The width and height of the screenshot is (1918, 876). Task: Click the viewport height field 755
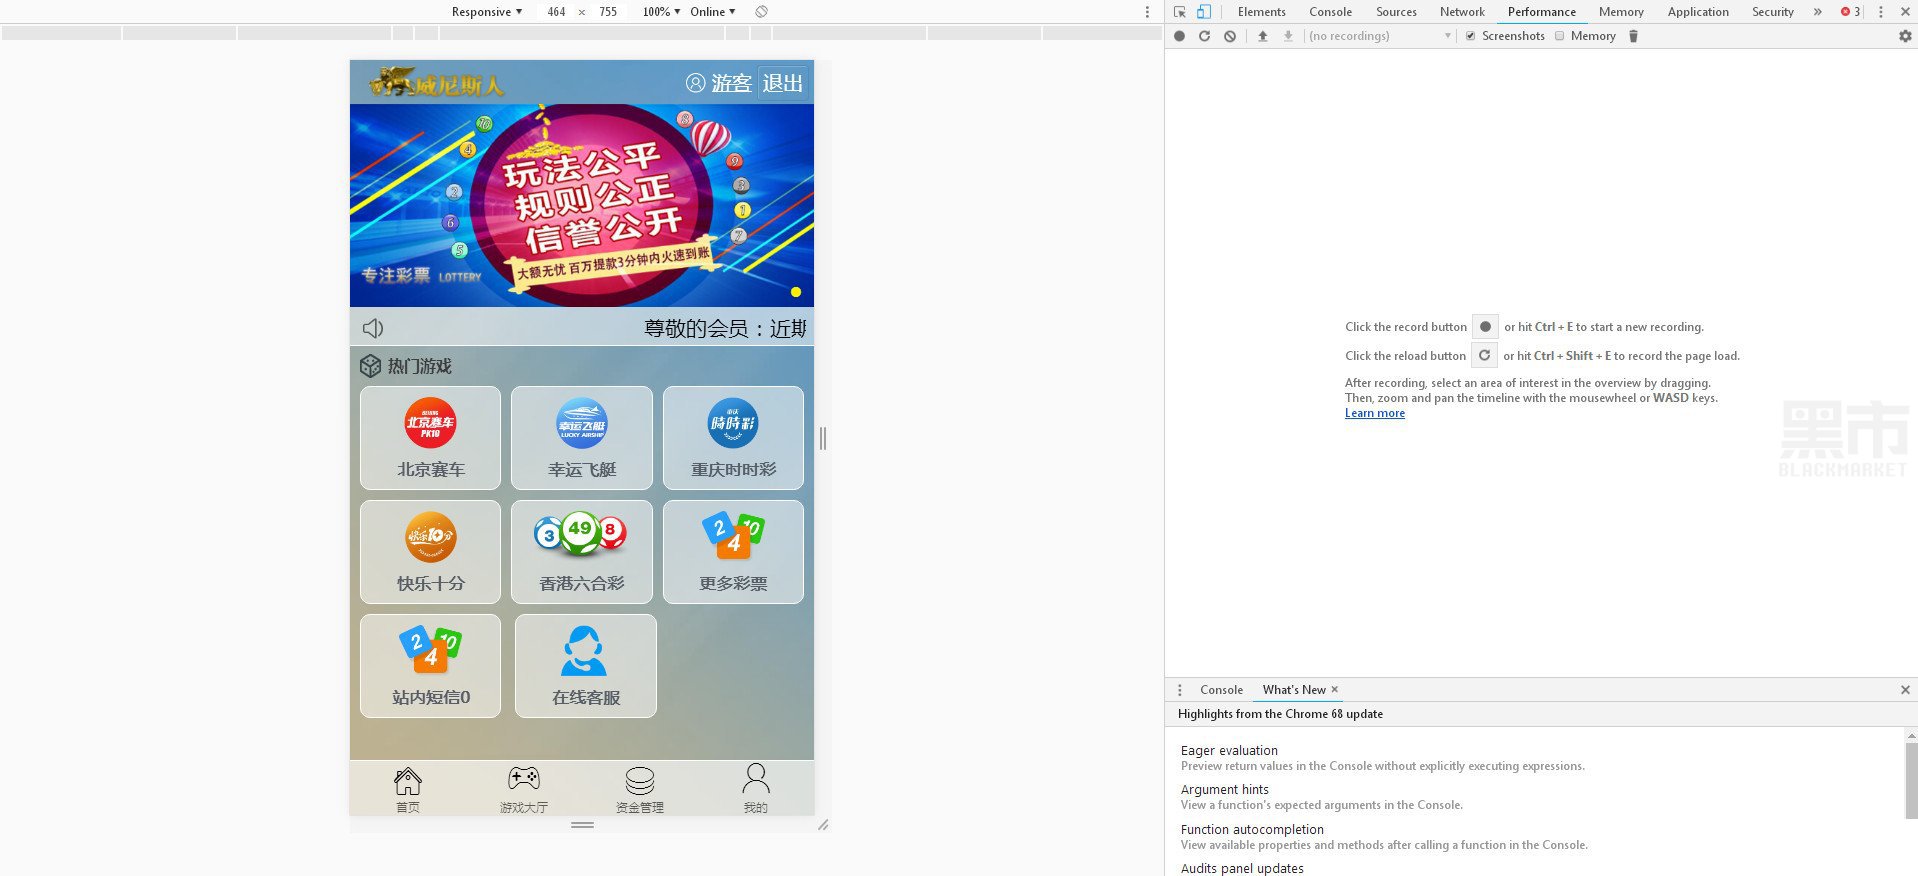click(608, 12)
